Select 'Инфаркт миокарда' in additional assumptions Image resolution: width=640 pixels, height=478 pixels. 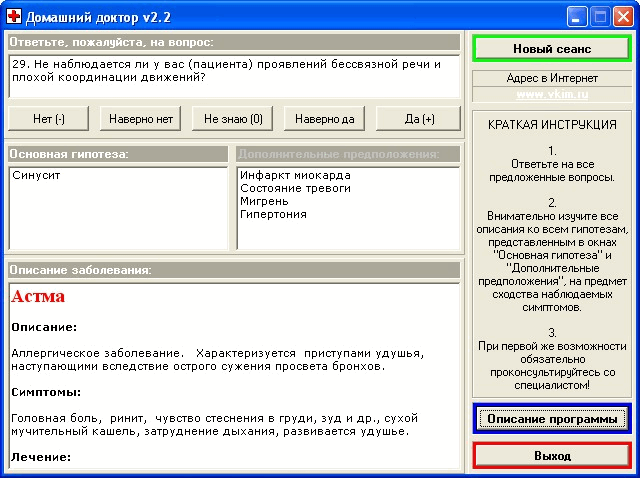coord(295,176)
